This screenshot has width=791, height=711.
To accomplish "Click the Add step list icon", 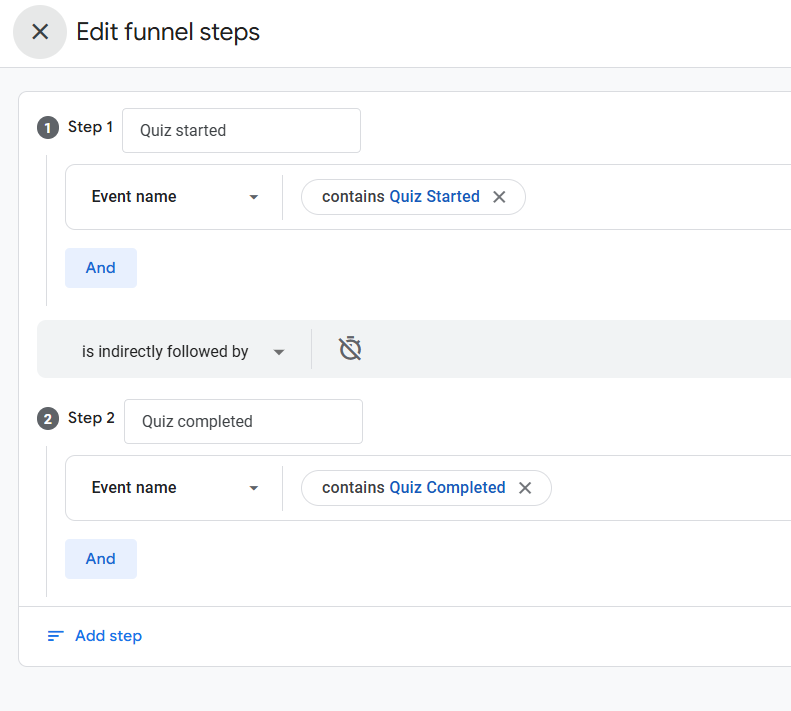I will coord(56,636).
